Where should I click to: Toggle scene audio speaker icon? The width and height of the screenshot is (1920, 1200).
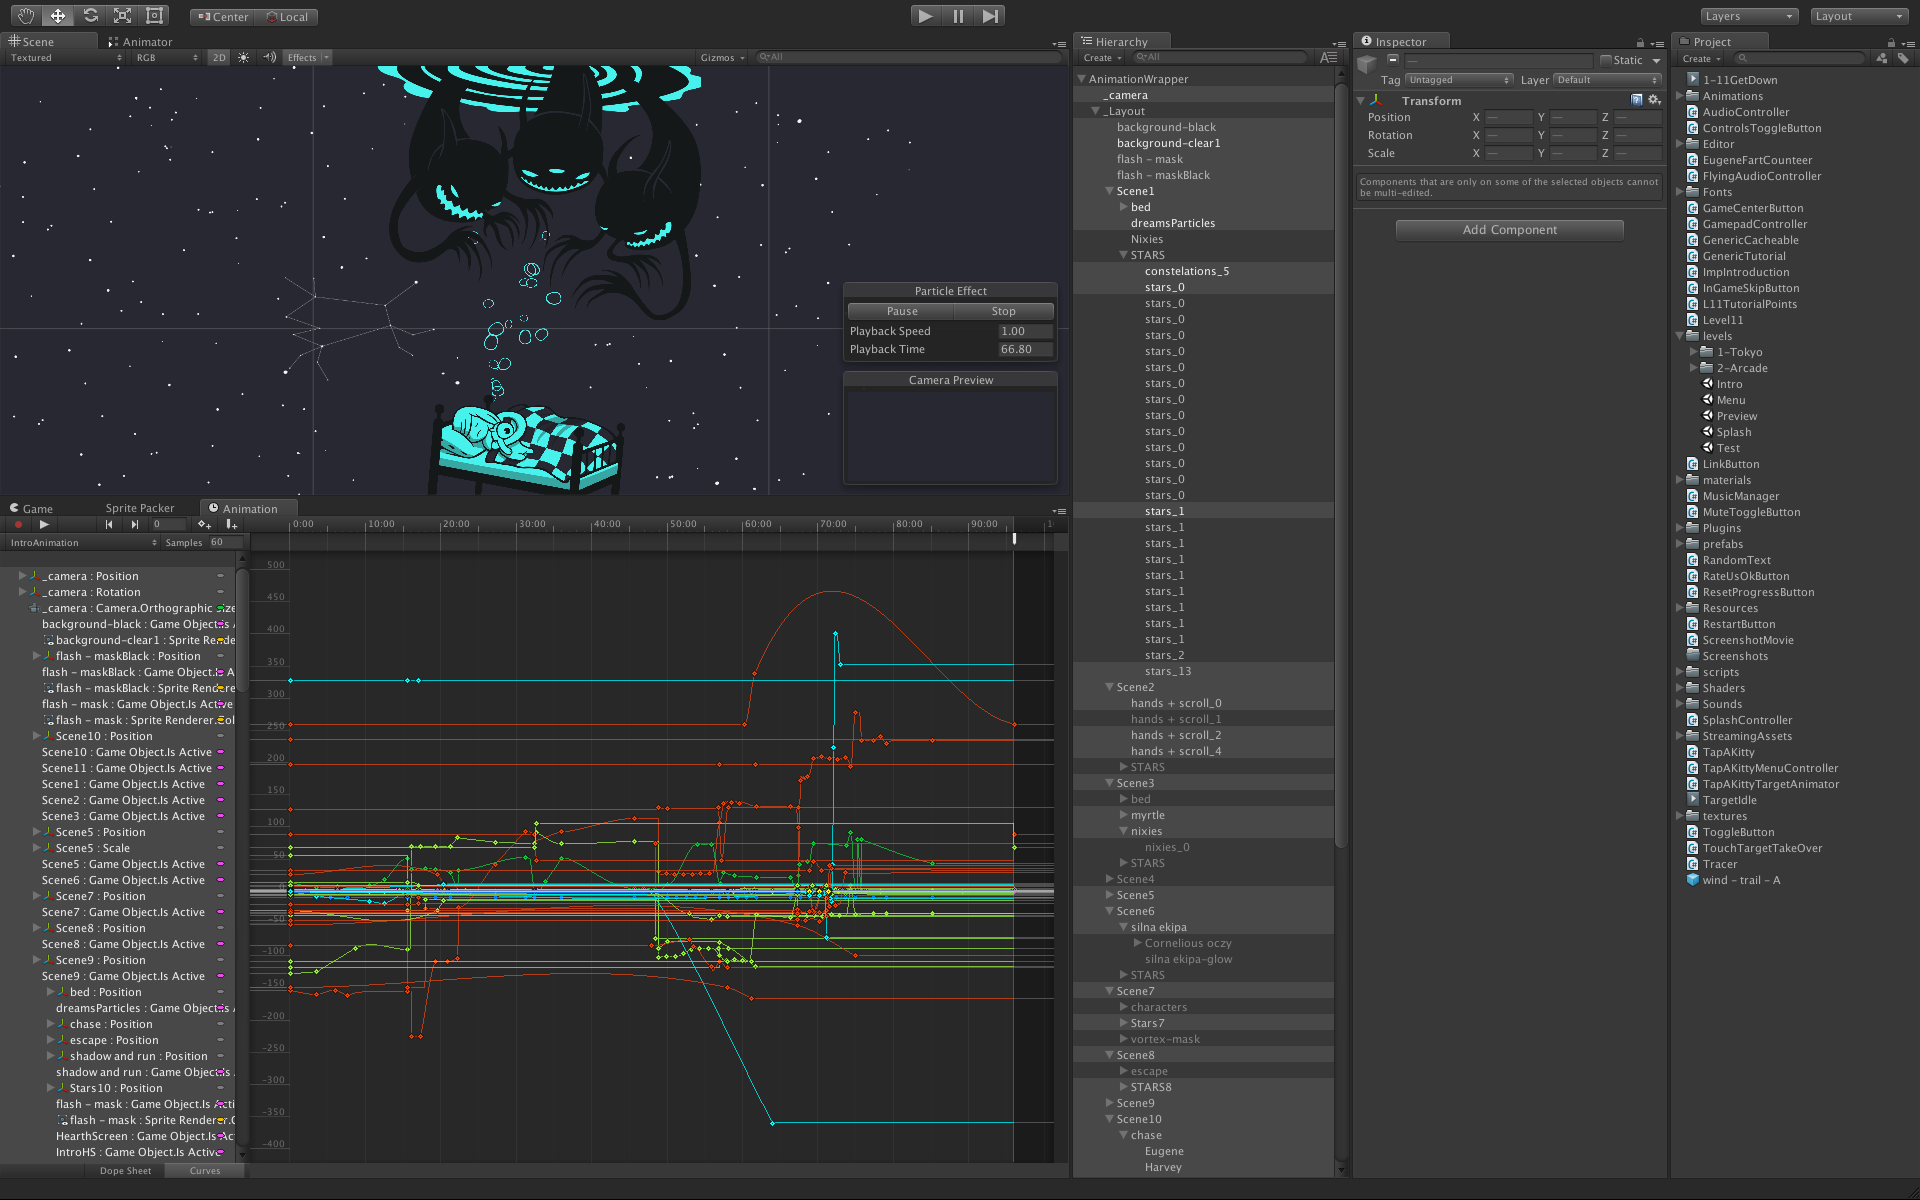(269, 57)
